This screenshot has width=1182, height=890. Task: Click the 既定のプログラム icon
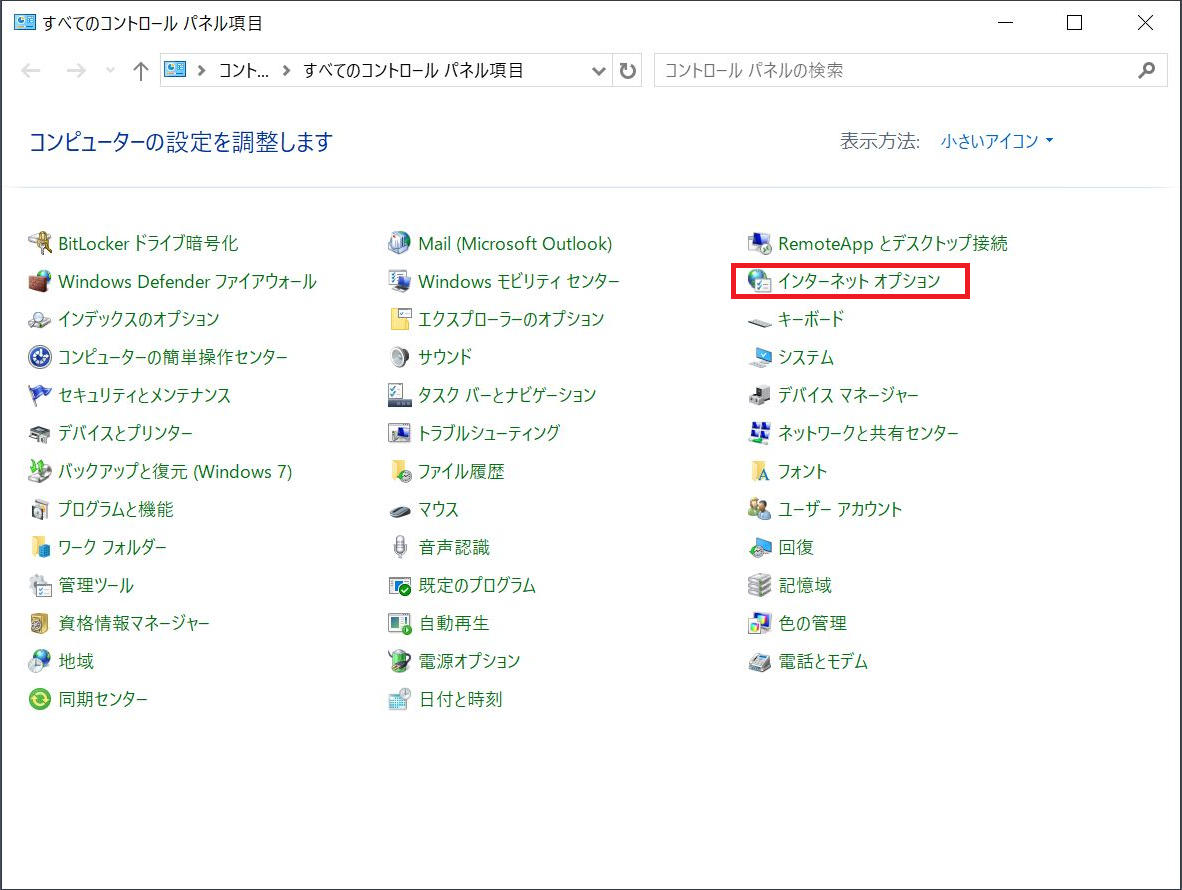[x=400, y=586]
